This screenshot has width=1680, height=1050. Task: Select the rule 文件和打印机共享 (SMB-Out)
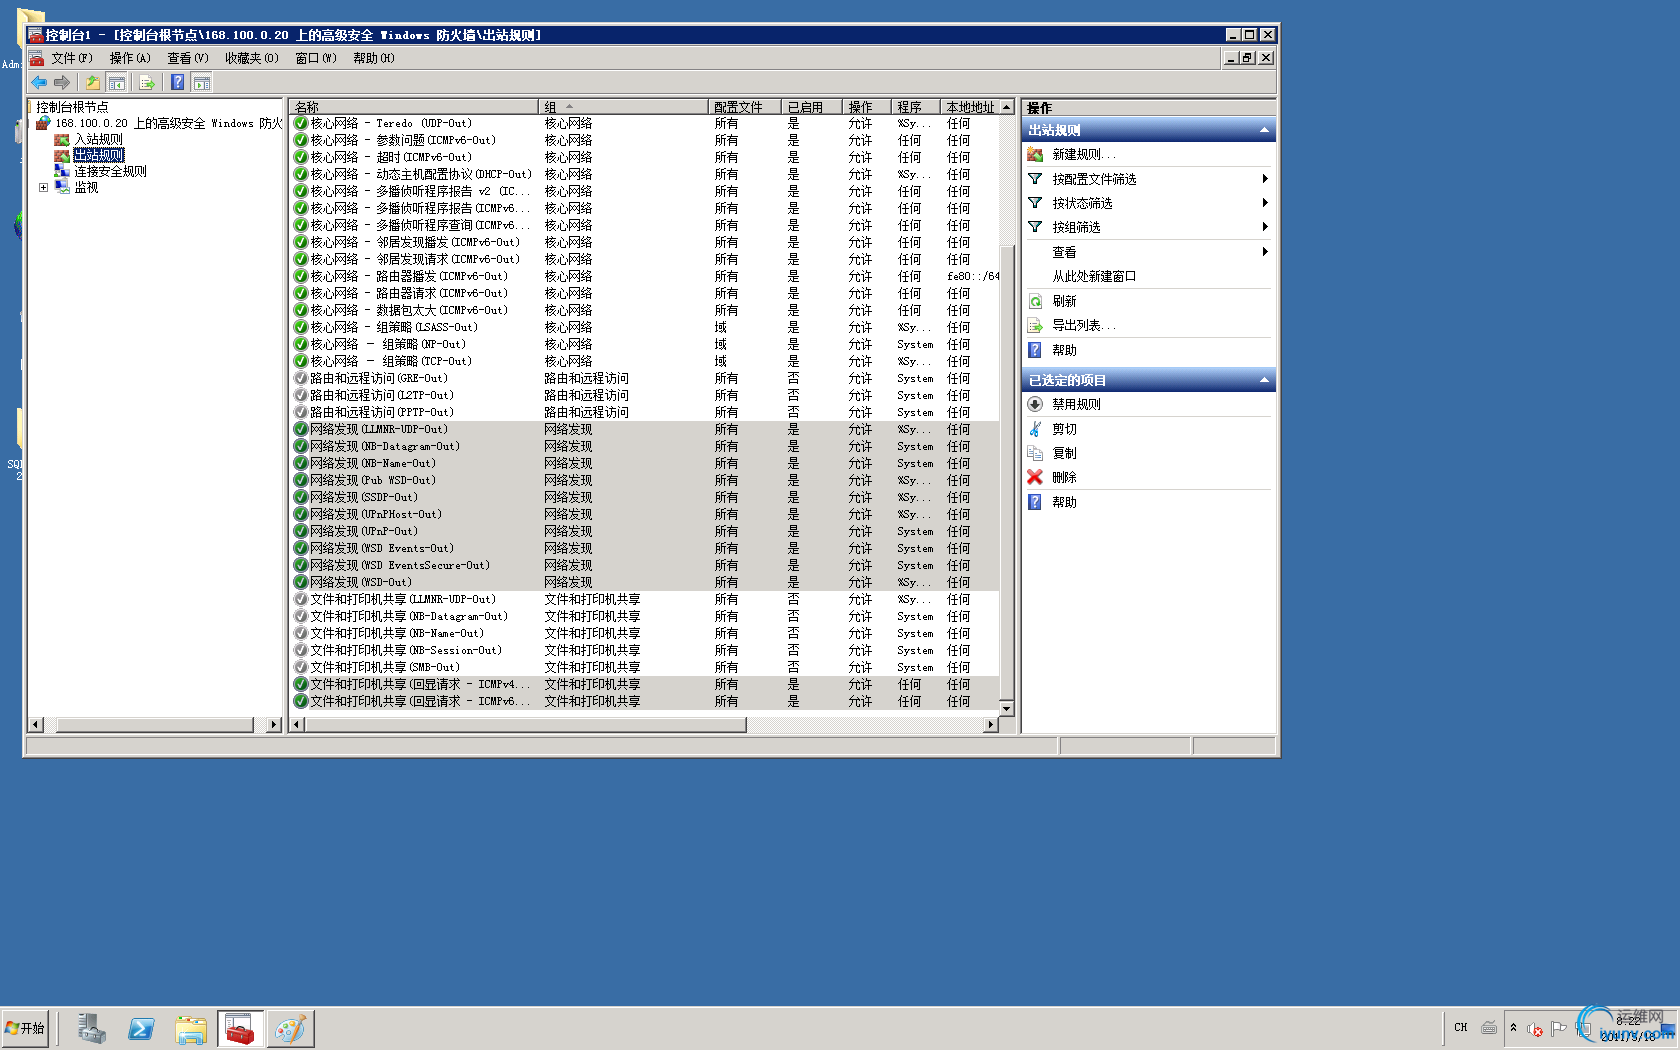pyautogui.click(x=645, y=667)
